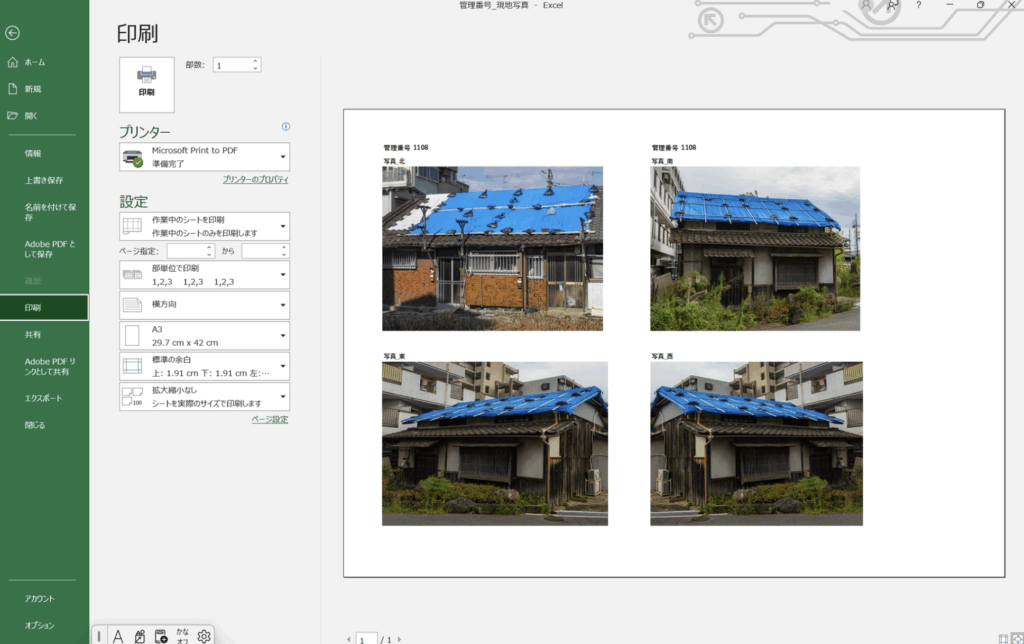This screenshot has width=1024, height=644.
Task: Toggle the Show Margins icon in the preview corner
Action: point(1003,639)
